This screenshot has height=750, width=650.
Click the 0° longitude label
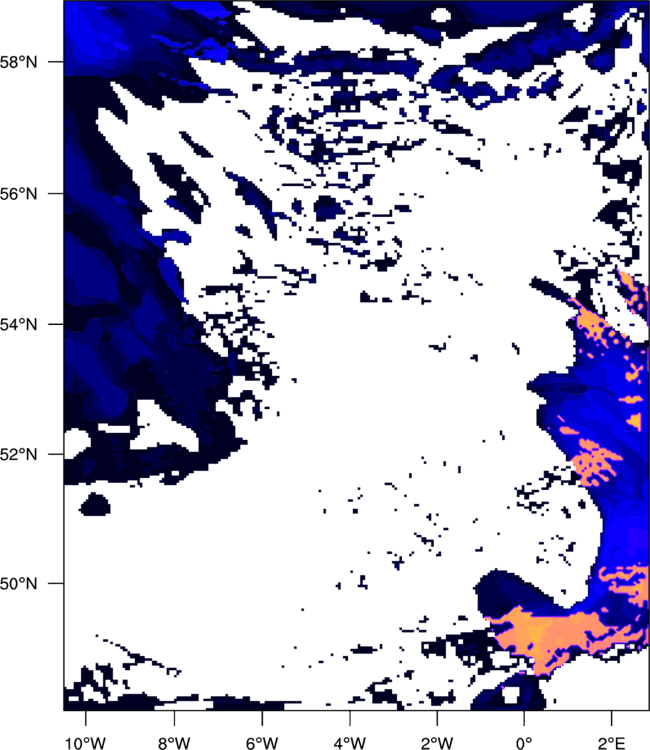pyautogui.click(x=524, y=743)
